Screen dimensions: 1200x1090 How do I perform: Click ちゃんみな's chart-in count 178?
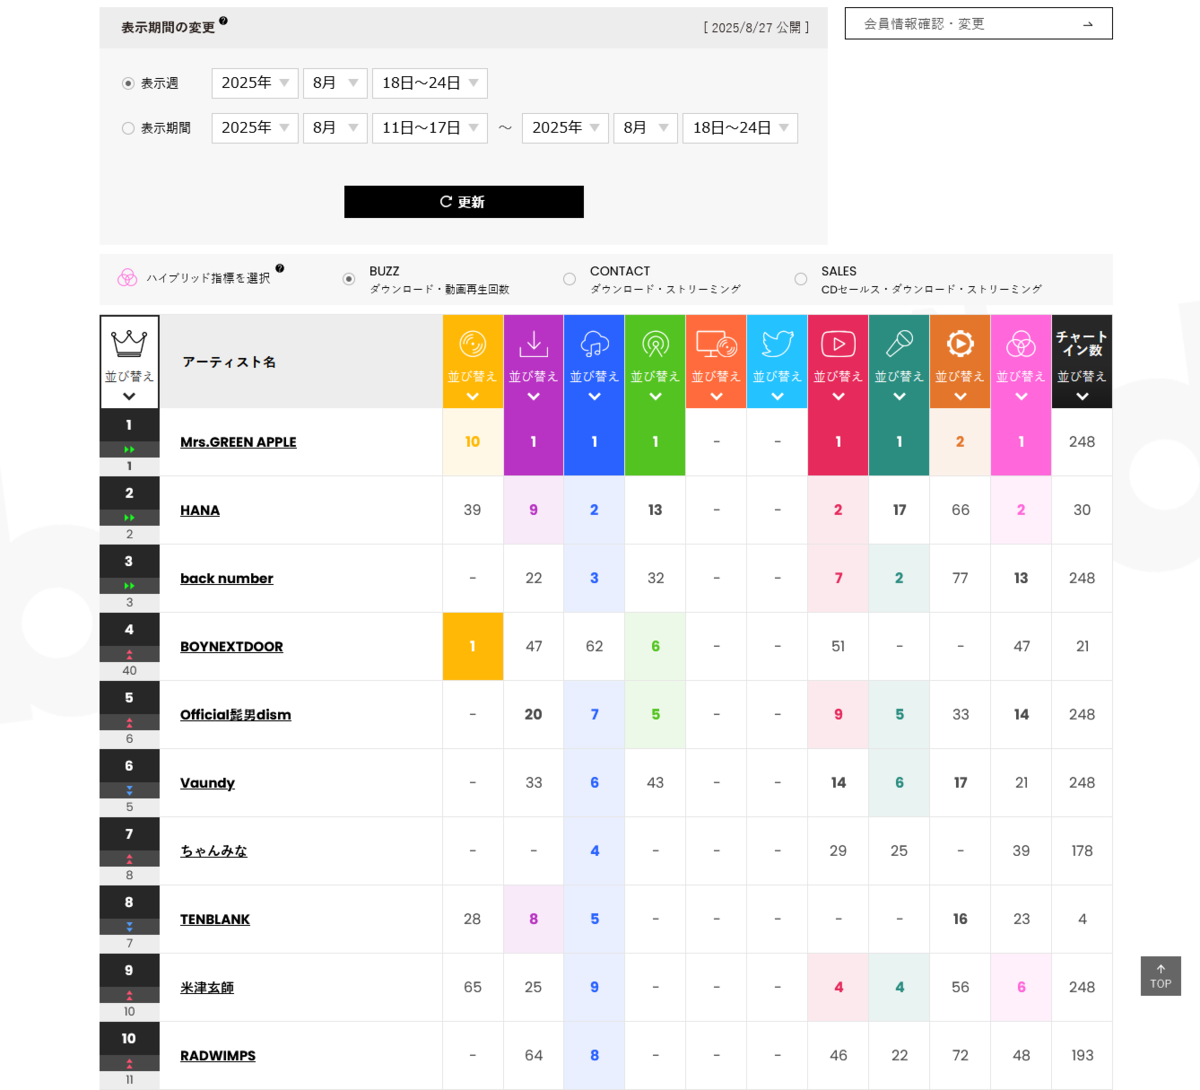click(1082, 851)
